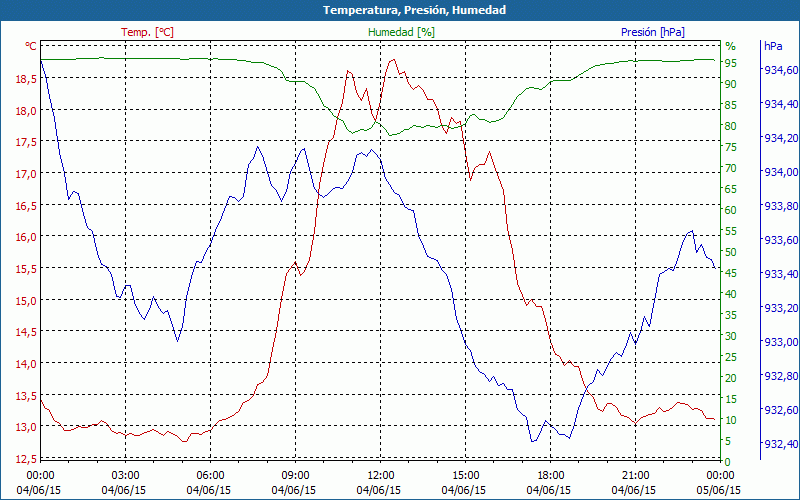Select the red 'Temp. [°C]' legend label
The width and height of the screenshot is (800, 500).
tap(147, 32)
